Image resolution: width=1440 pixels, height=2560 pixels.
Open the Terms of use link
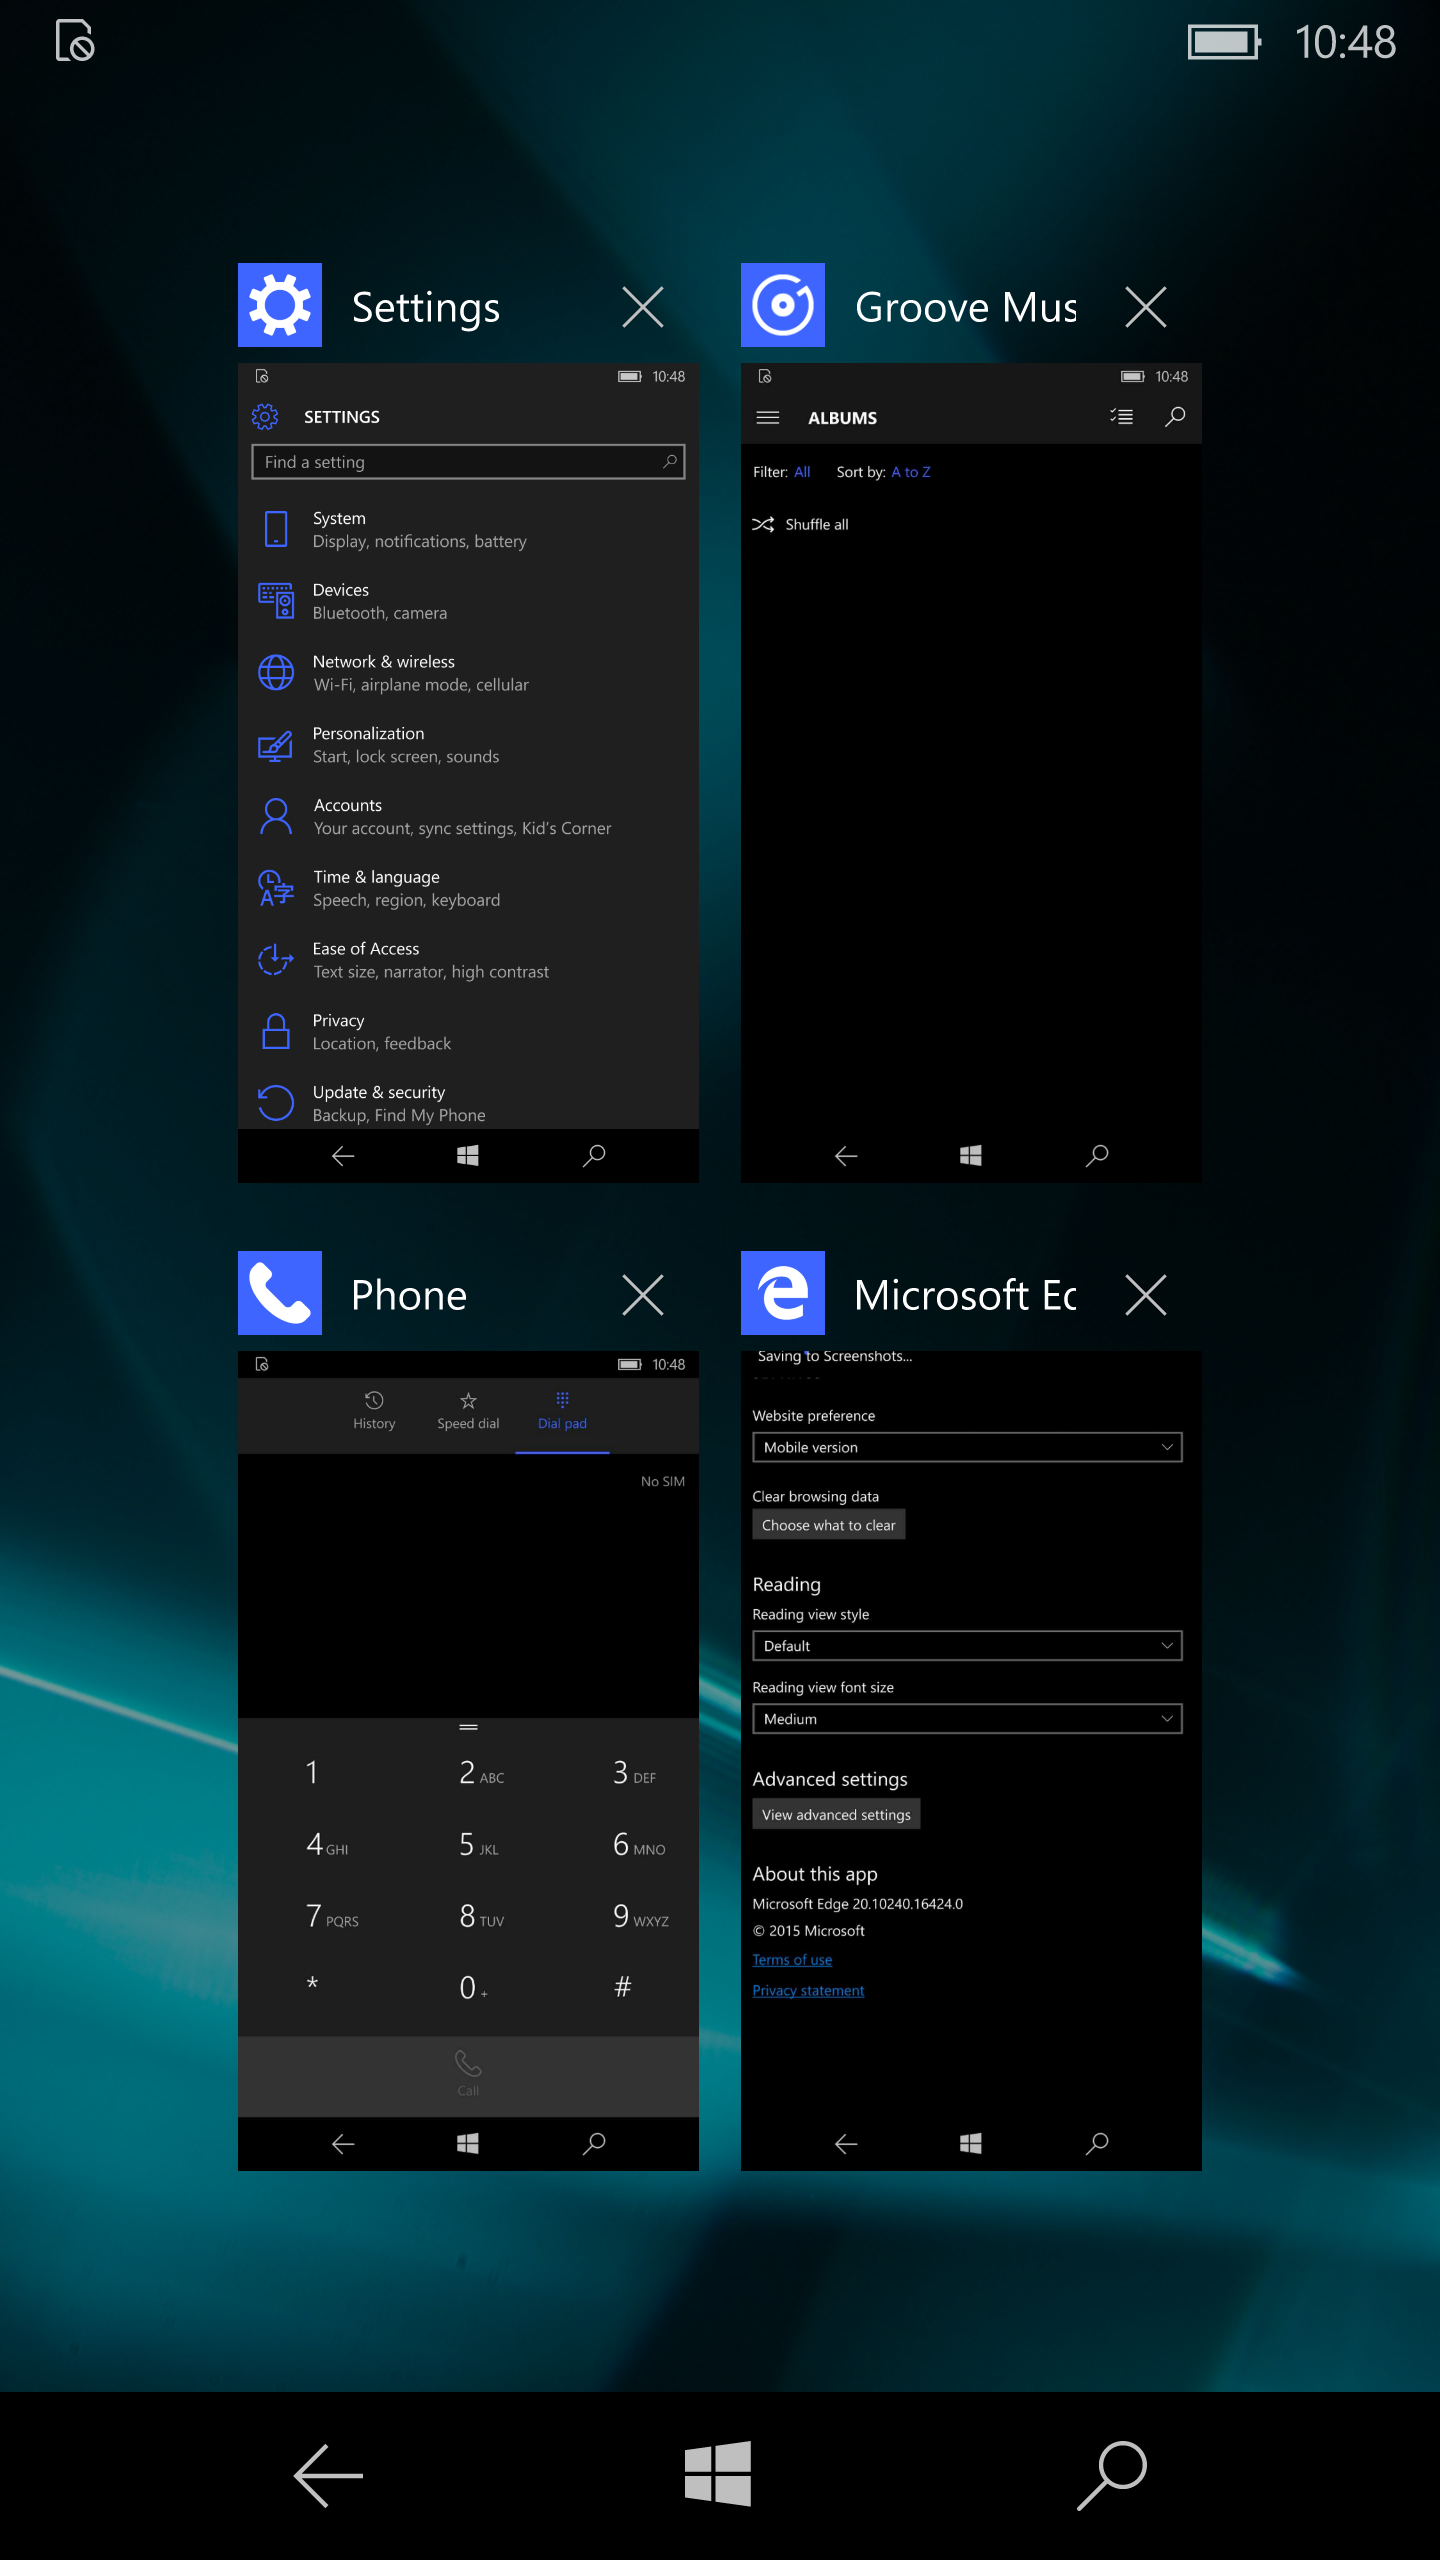(x=792, y=1960)
